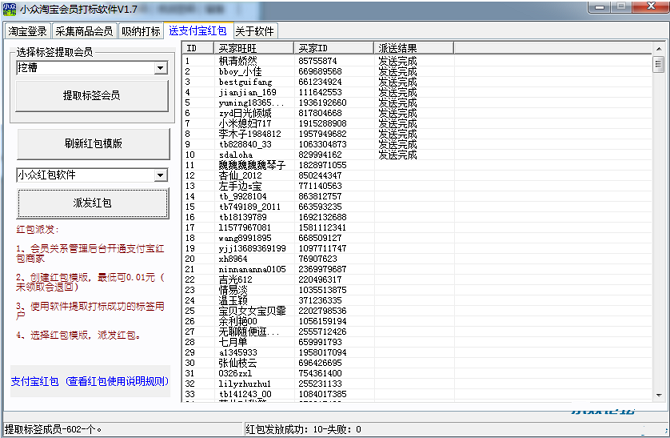Image resolution: width=670 pixels, height=438 pixels.
Task: Select the zyd日光倾城 row
Action: click(417, 113)
